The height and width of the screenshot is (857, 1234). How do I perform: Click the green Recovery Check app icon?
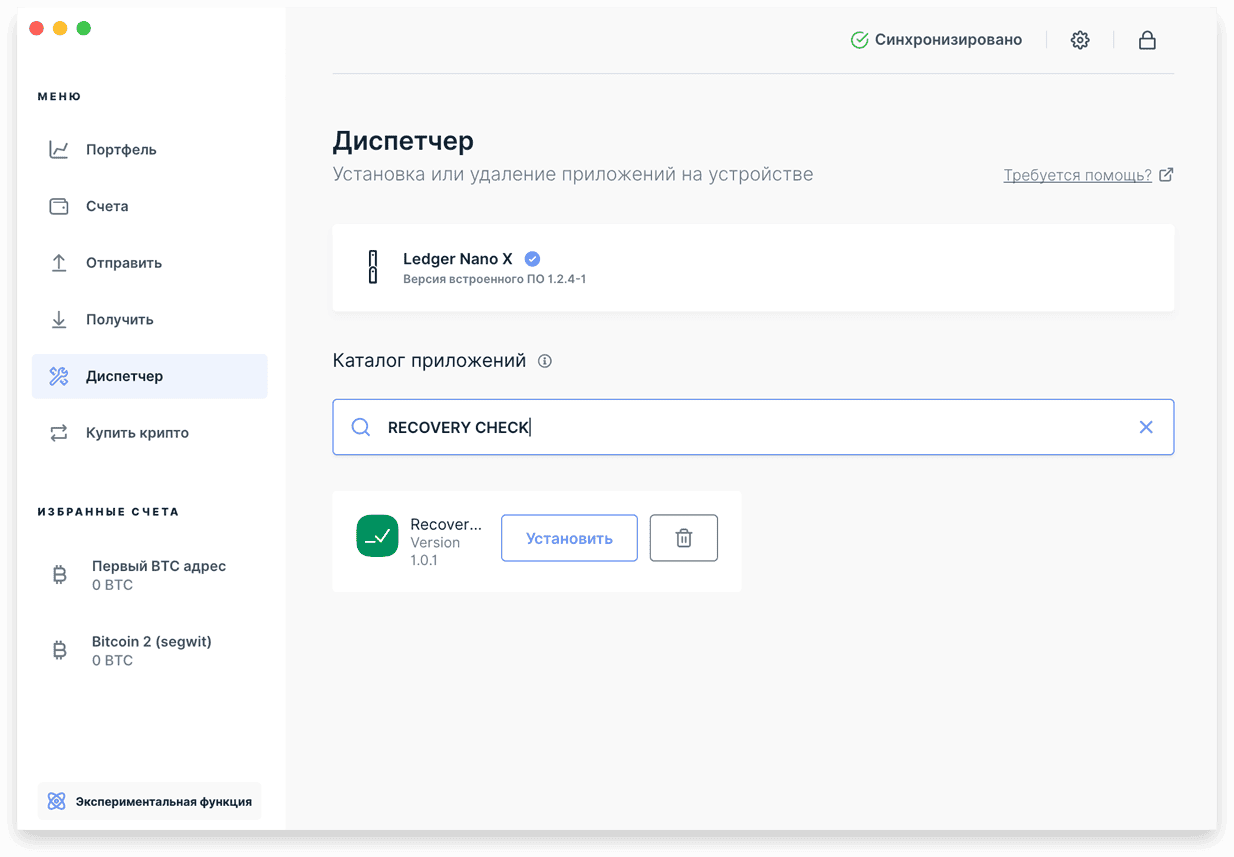(377, 536)
